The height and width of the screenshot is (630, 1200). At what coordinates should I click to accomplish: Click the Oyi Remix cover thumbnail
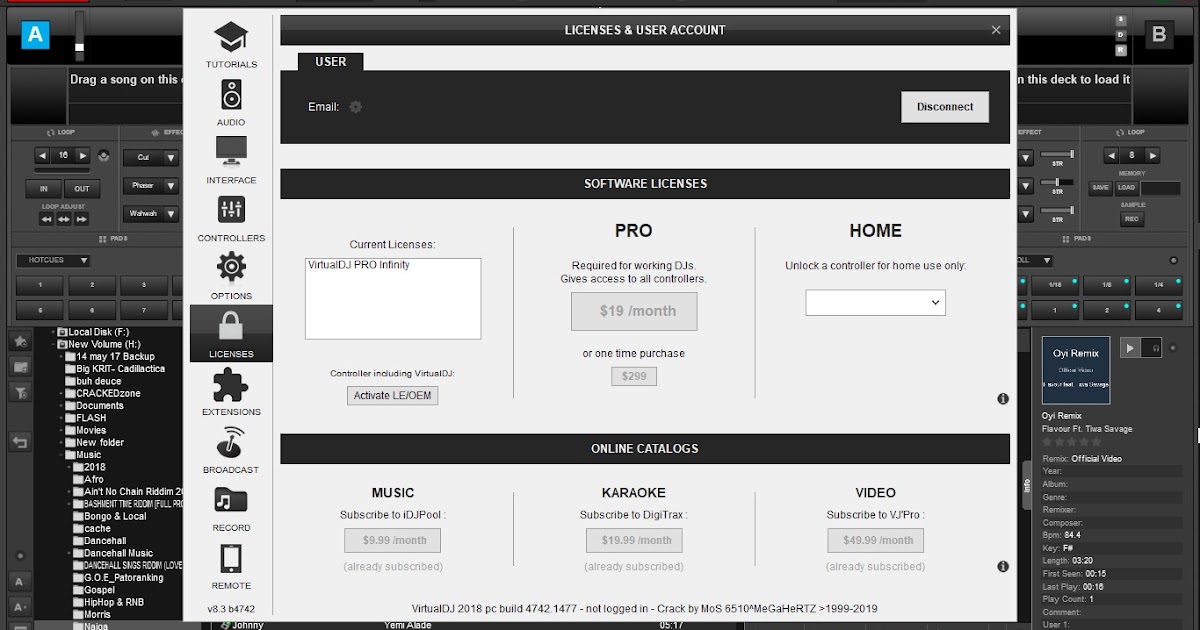coord(1076,370)
